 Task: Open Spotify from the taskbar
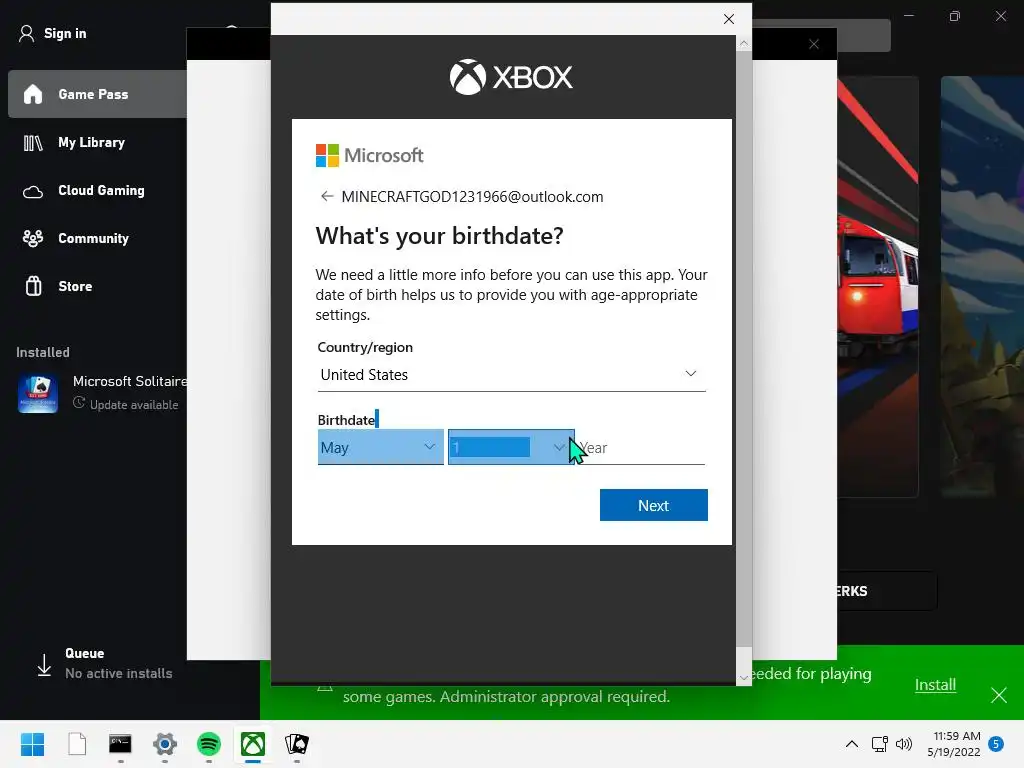[x=209, y=744]
